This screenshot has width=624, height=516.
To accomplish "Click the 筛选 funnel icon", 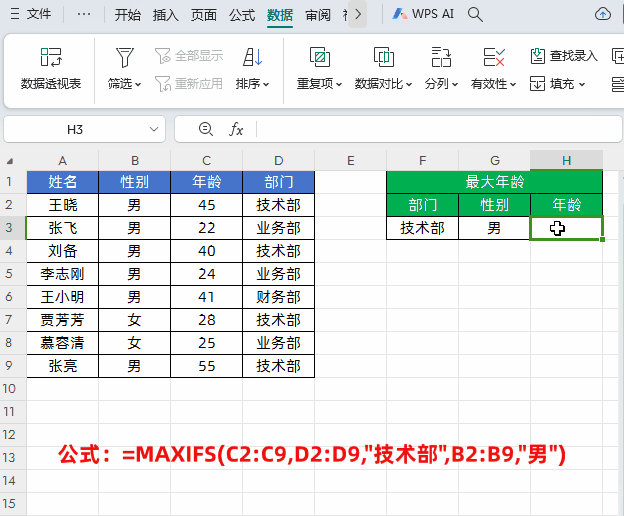I will tap(124, 57).
